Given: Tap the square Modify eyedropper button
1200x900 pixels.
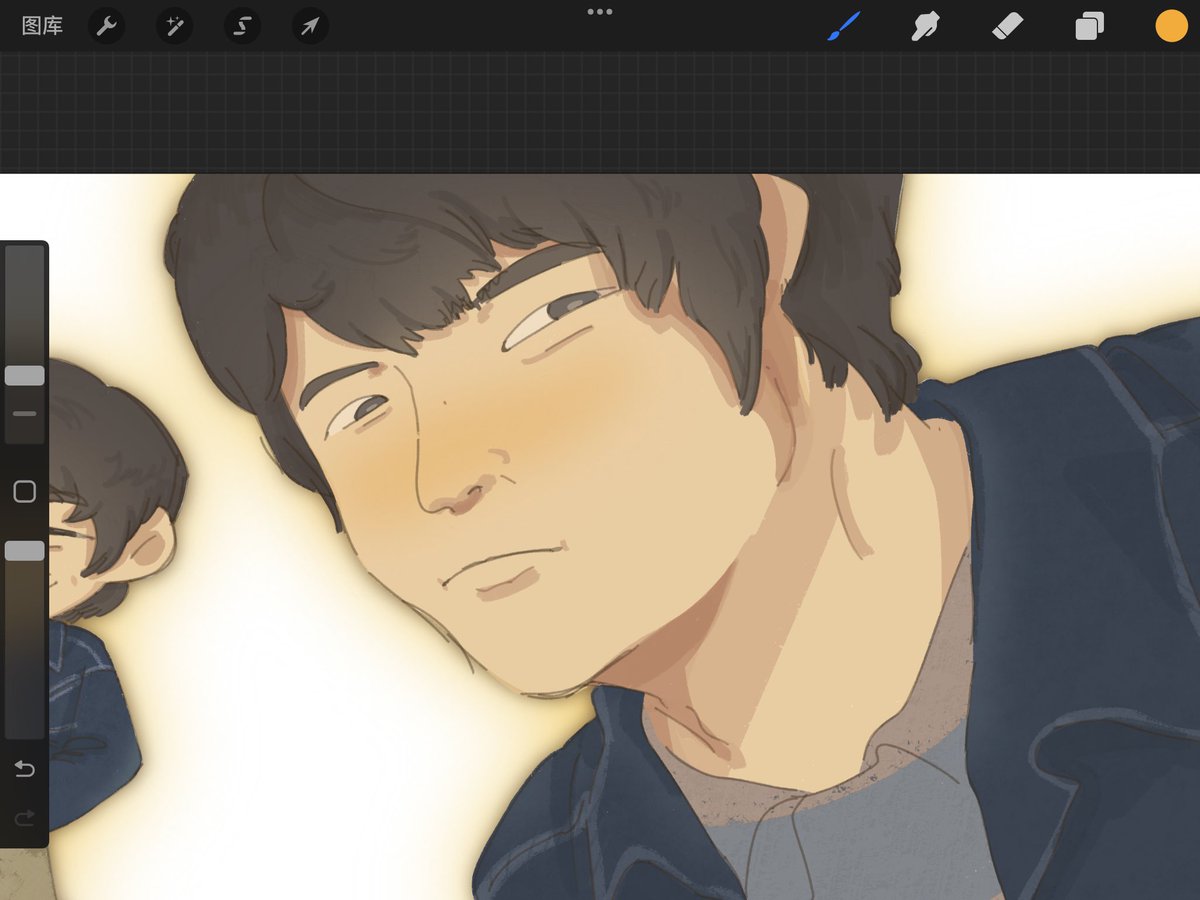Looking at the screenshot, I should pos(25,491).
